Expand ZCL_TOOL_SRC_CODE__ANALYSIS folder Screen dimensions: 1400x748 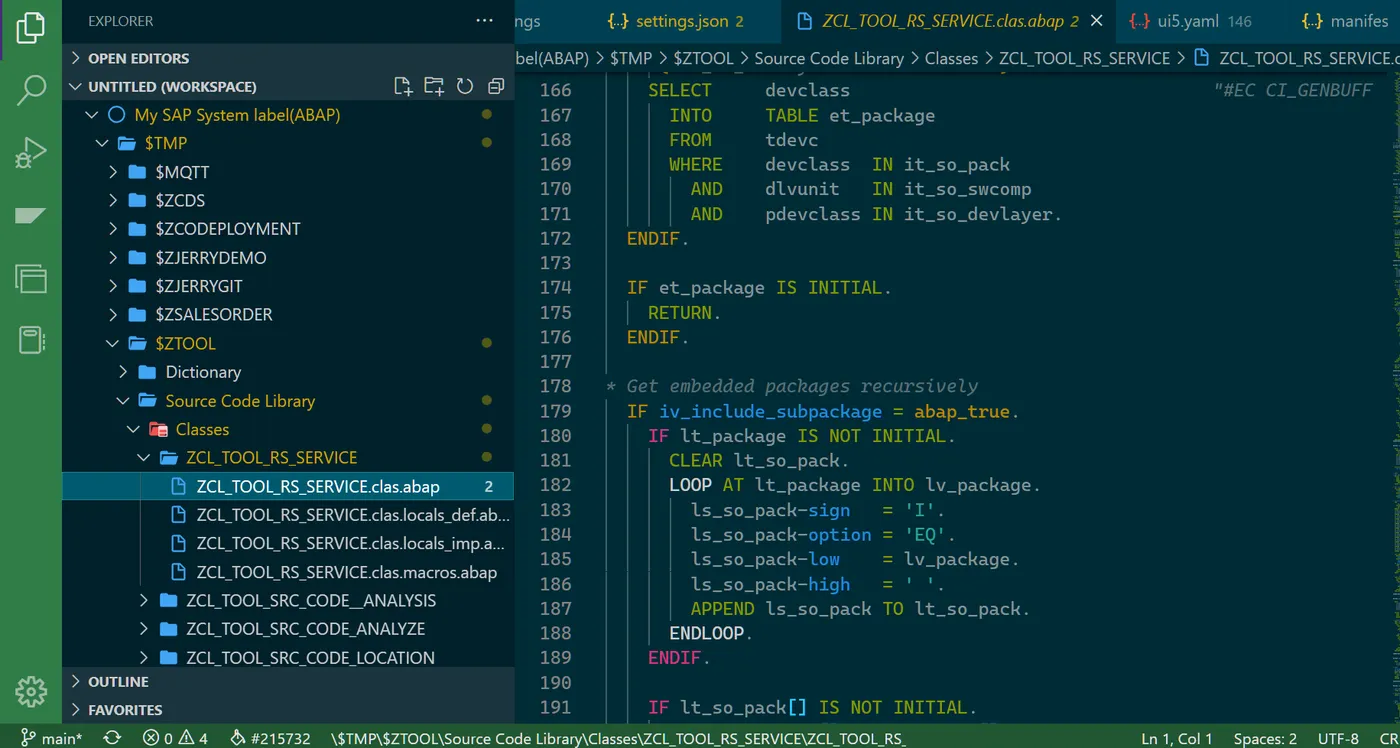click(288, 601)
